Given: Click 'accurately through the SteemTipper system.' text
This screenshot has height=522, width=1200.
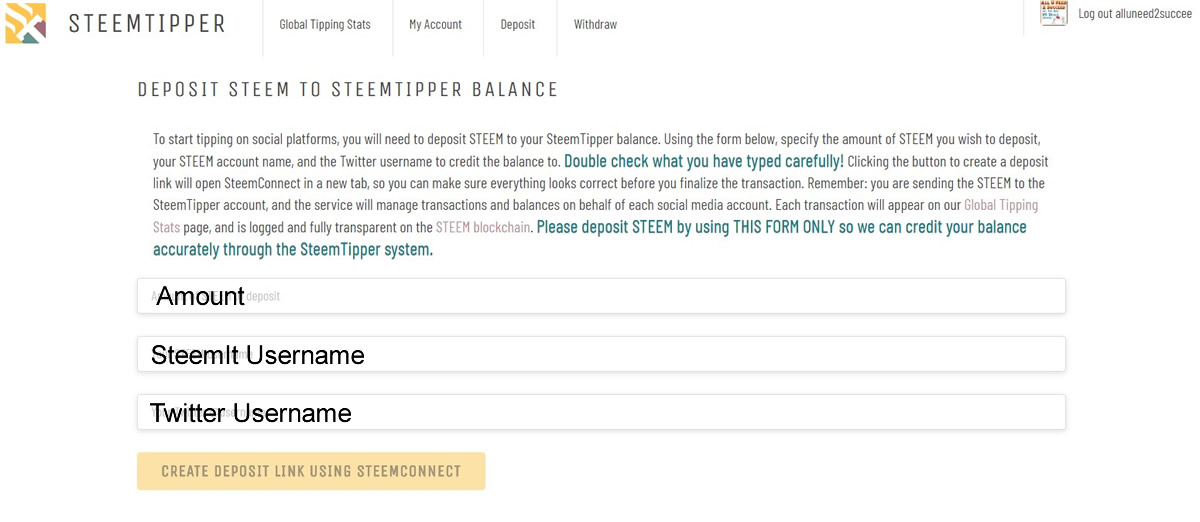Looking at the screenshot, I should [x=293, y=249].
